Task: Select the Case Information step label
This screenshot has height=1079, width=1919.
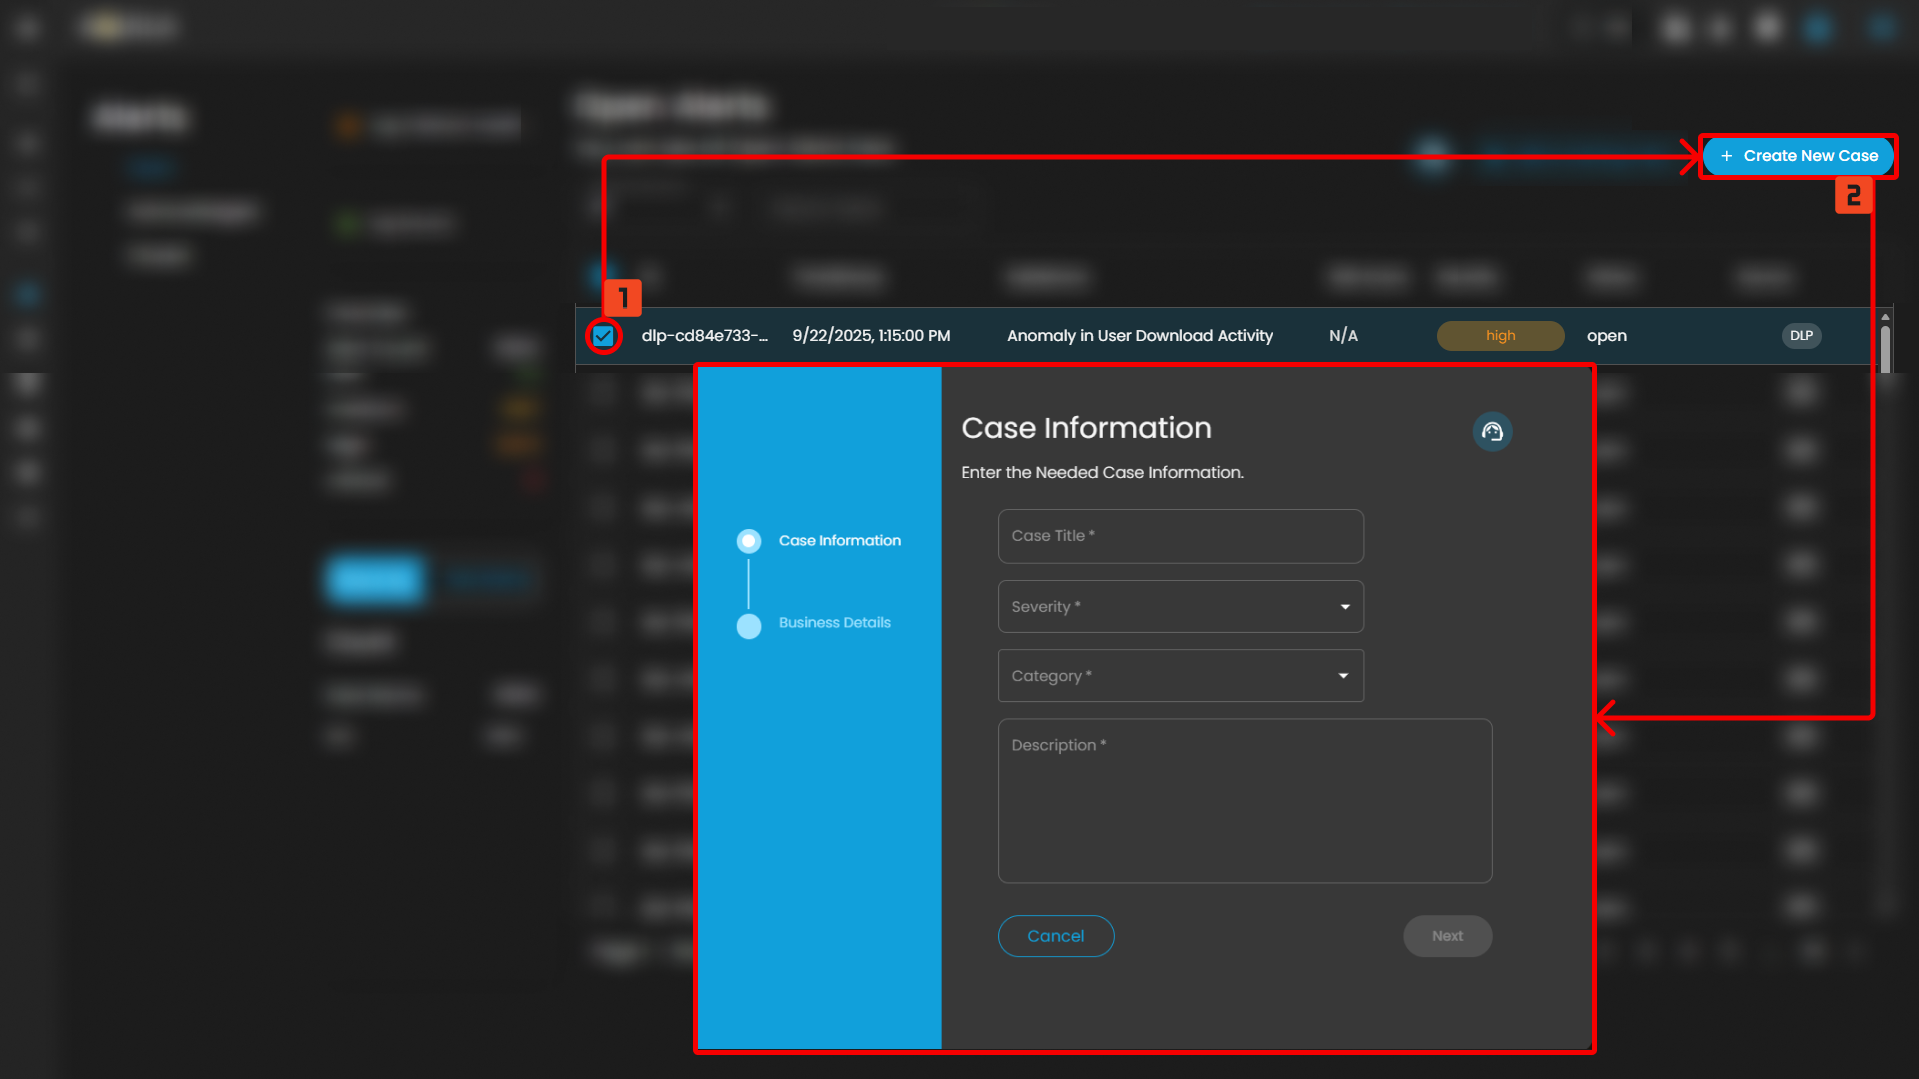Action: 839,541
